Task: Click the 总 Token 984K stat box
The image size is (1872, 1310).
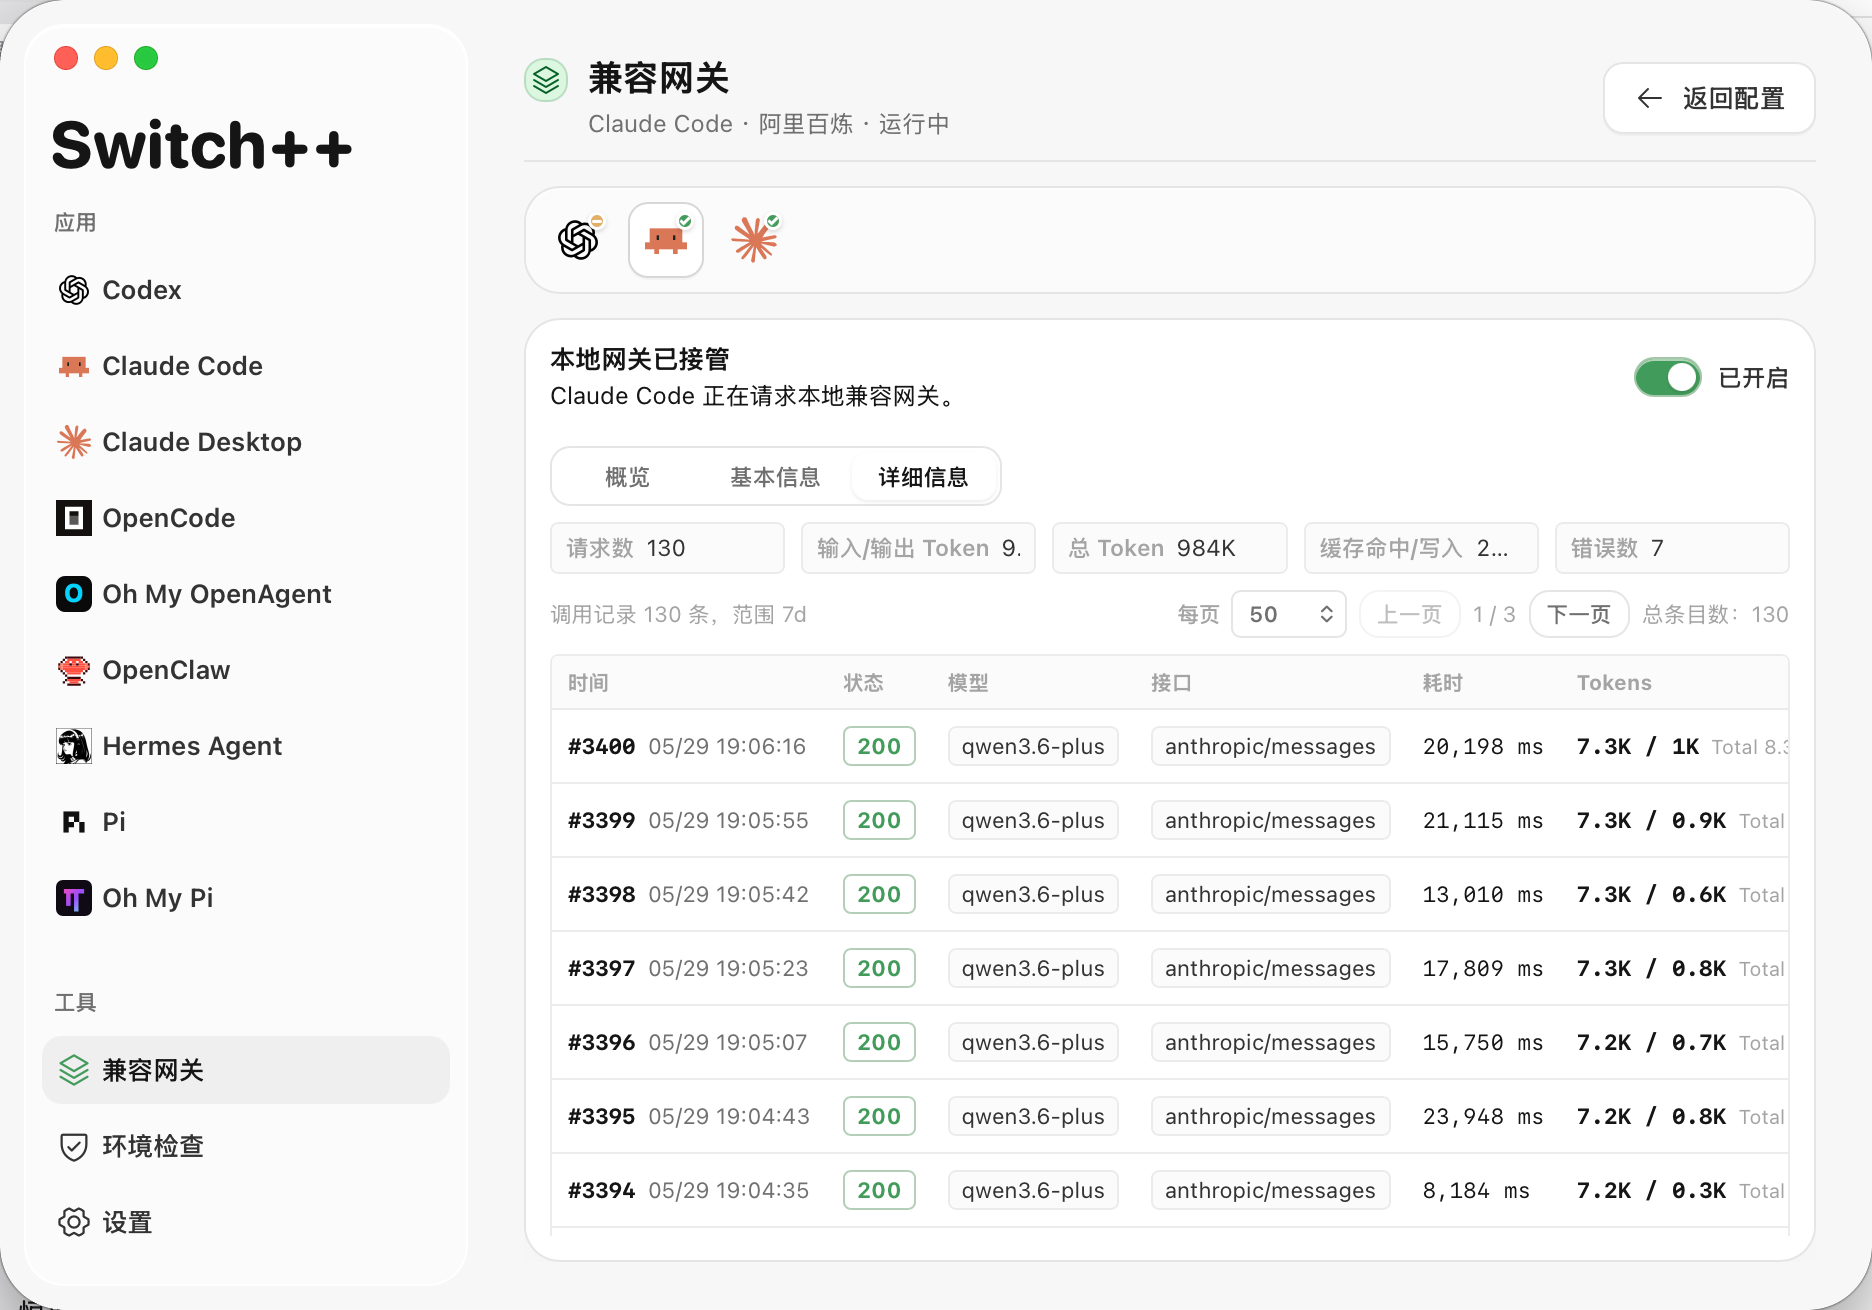Action: pos(1169,548)
